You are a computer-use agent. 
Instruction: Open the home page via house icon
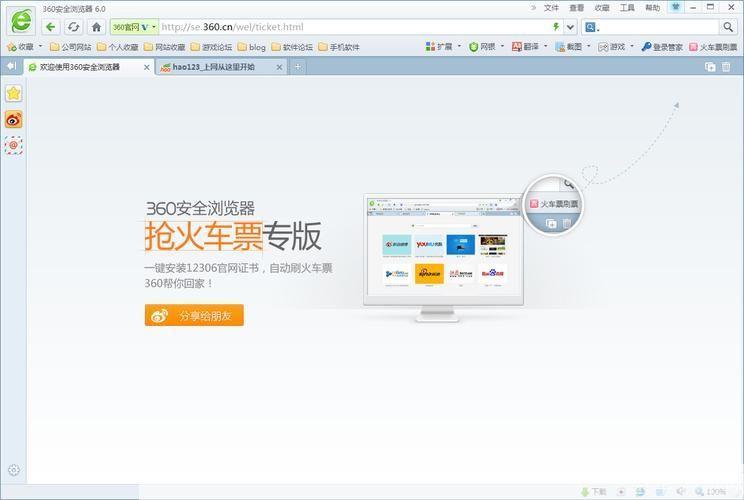coord(96,27)
